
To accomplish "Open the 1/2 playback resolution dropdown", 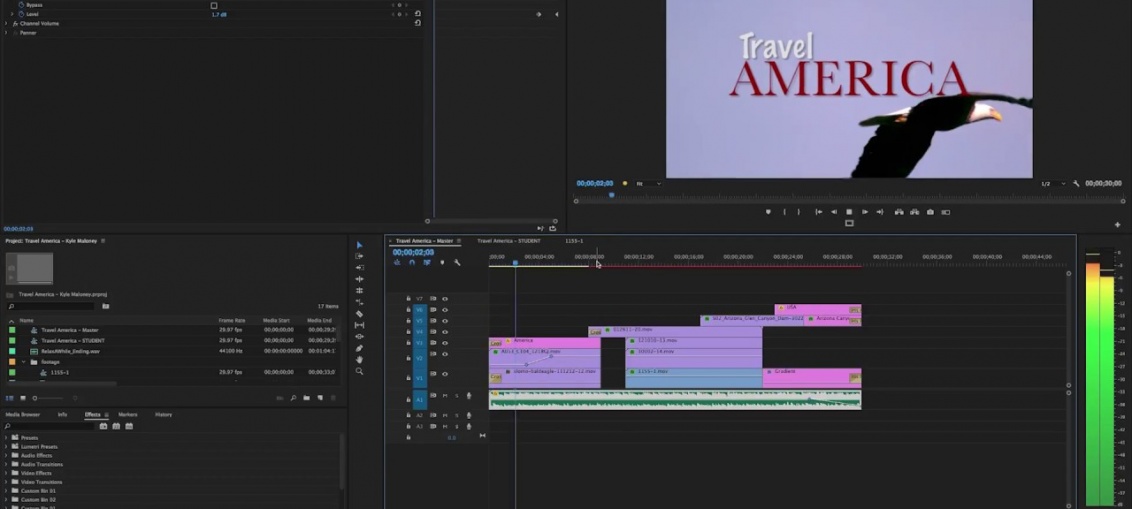I will point(1053,184).
